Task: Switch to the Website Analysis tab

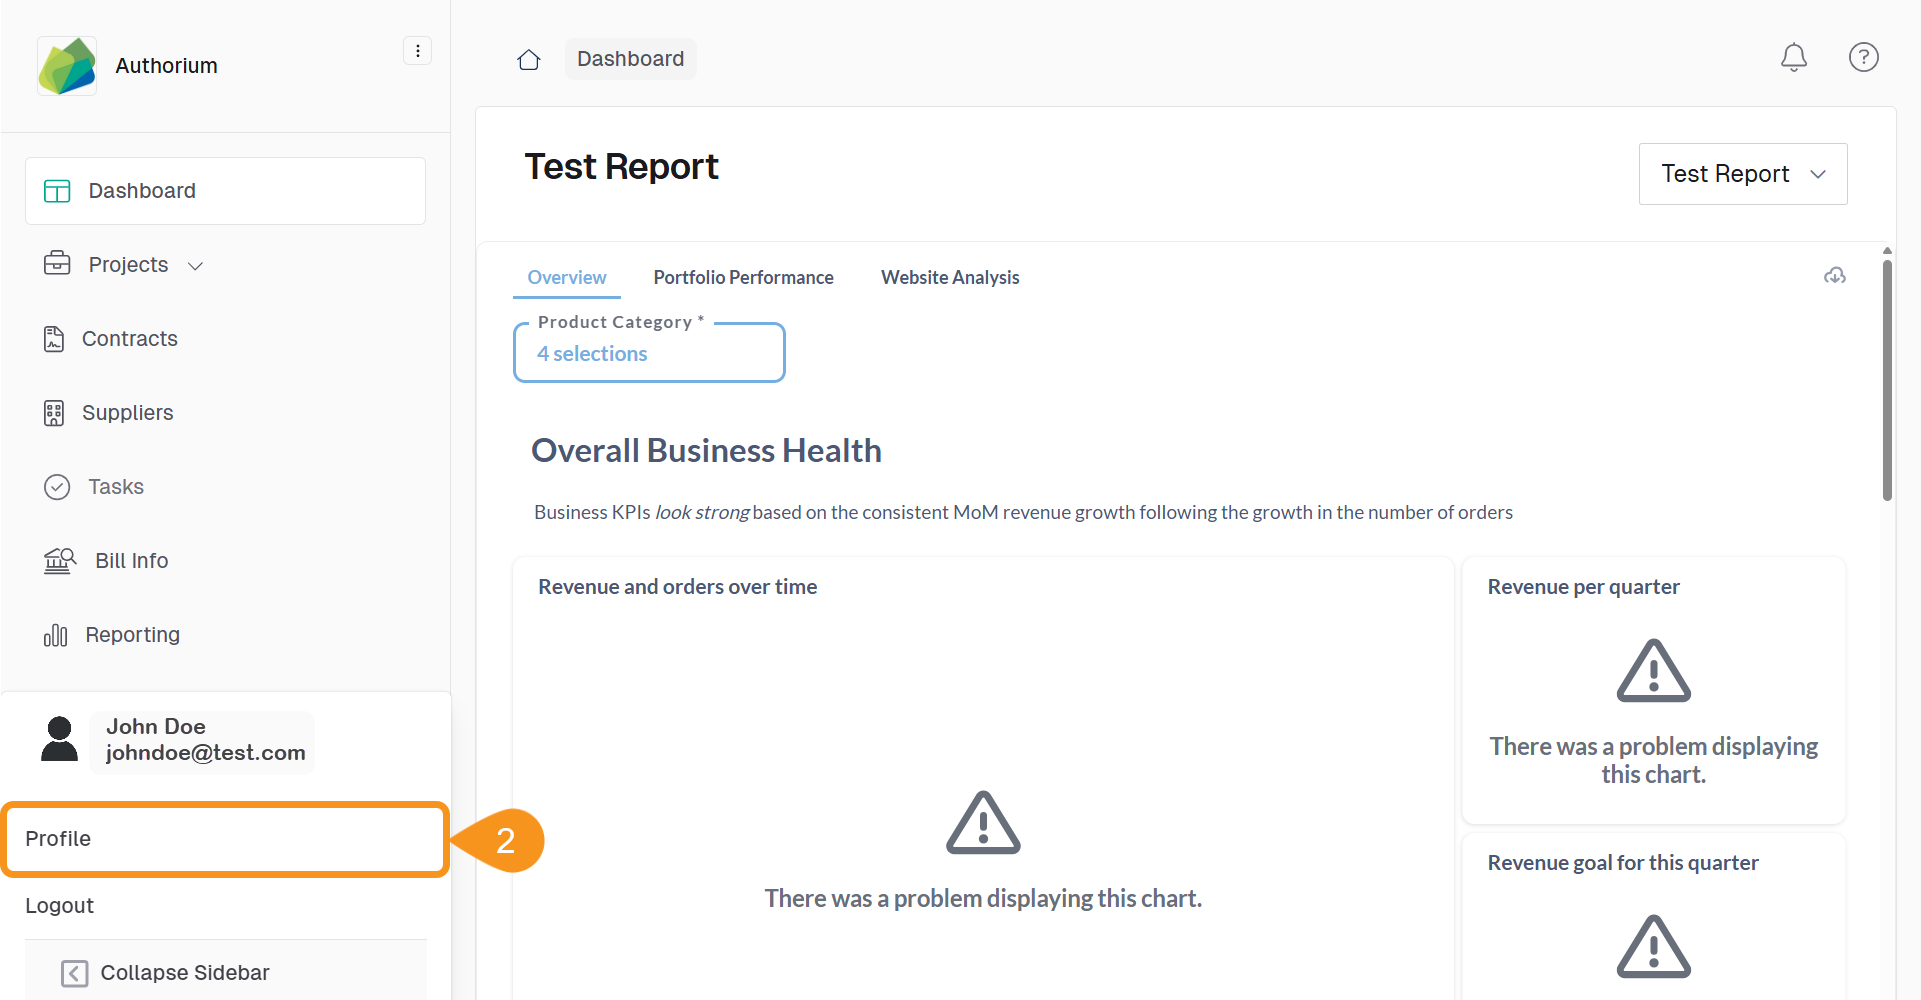Action: [950, 278]
